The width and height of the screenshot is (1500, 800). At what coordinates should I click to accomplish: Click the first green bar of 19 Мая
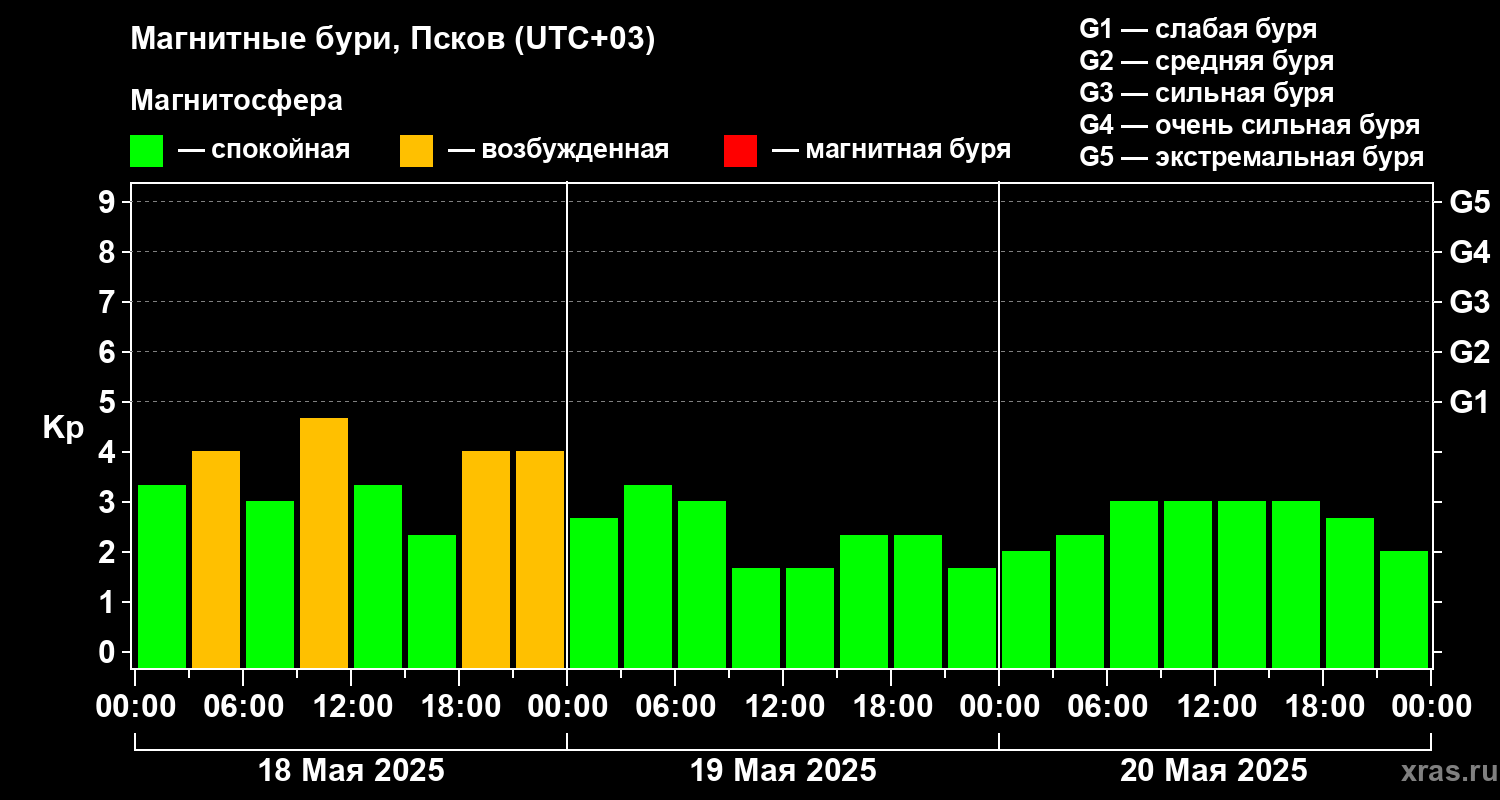pyautogui.click(x=594, y=593)
